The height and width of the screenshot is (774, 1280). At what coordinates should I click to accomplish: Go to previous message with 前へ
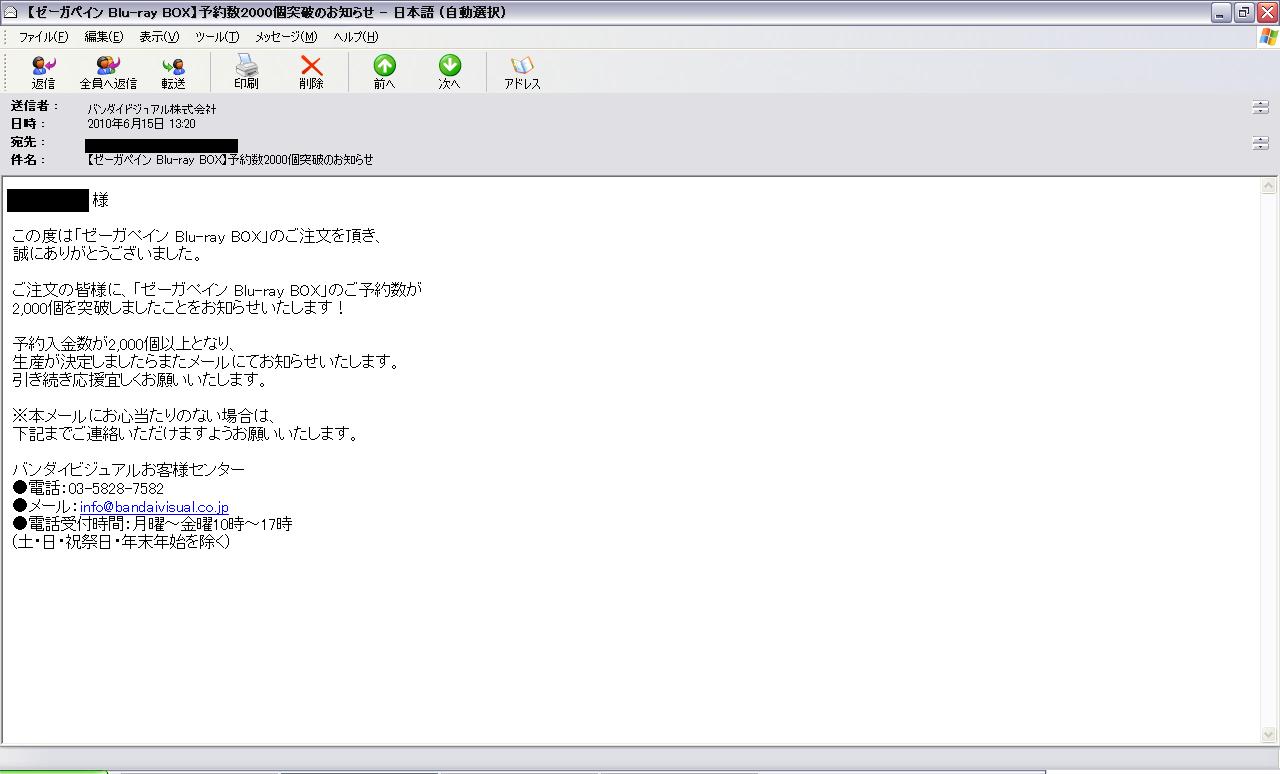[384, 72]
